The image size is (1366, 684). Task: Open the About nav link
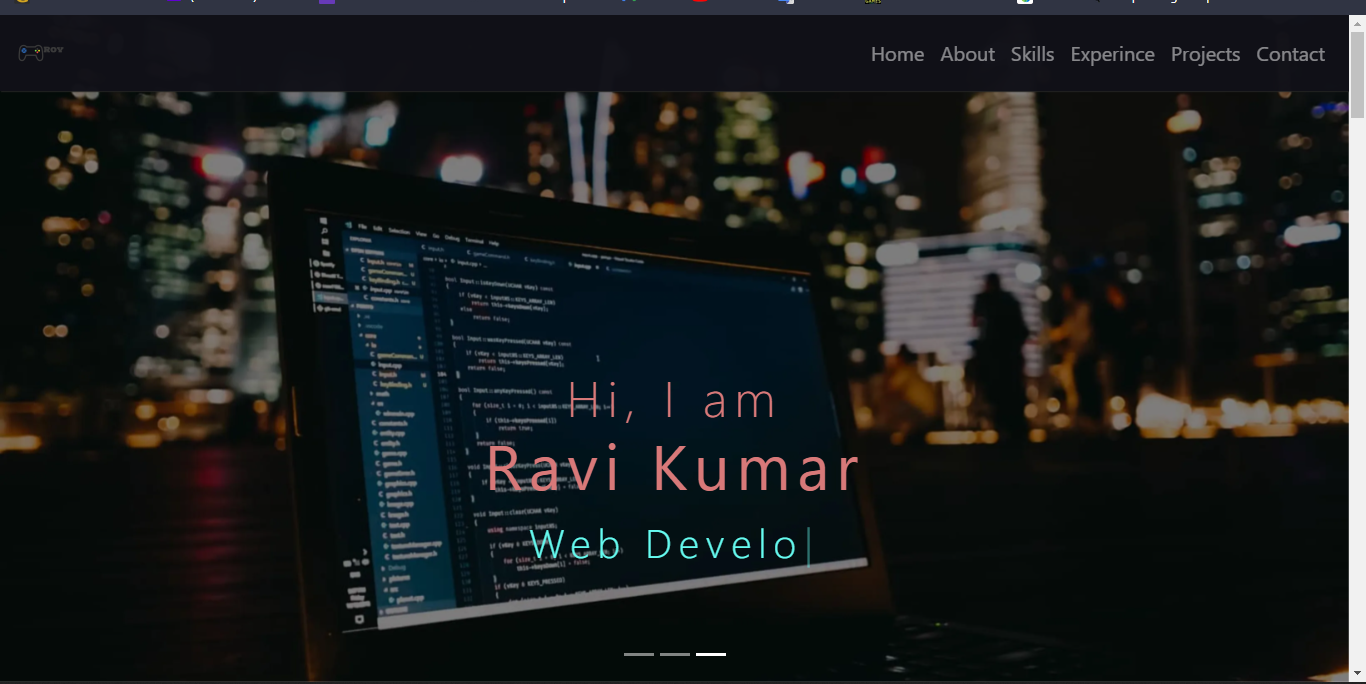click(967, 54)
